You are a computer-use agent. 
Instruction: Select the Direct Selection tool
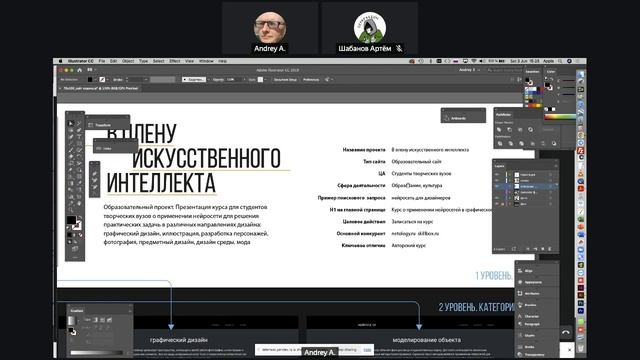79,123
